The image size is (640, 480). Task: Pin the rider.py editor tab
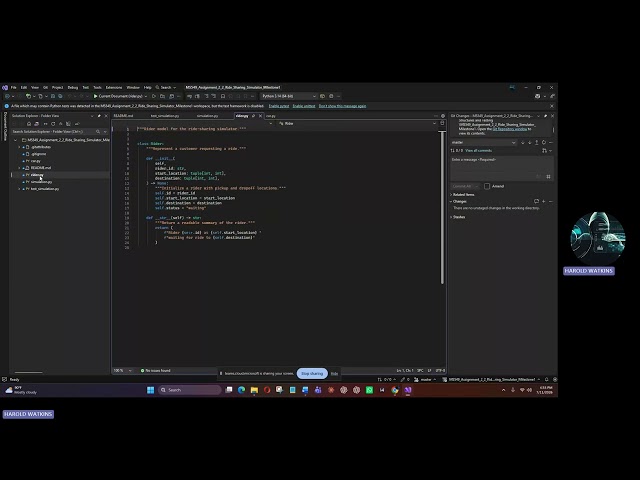pyautogui.click(x=253, y=116)
